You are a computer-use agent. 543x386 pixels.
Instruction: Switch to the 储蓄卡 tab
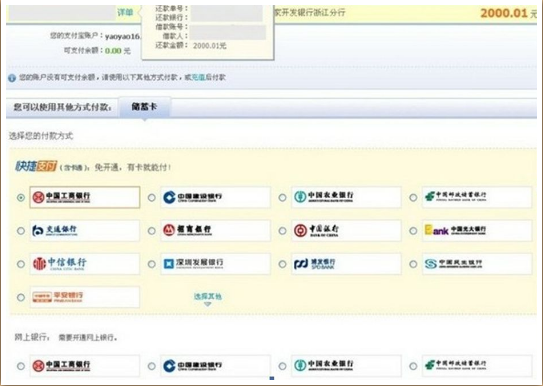(x=144, y=107)
